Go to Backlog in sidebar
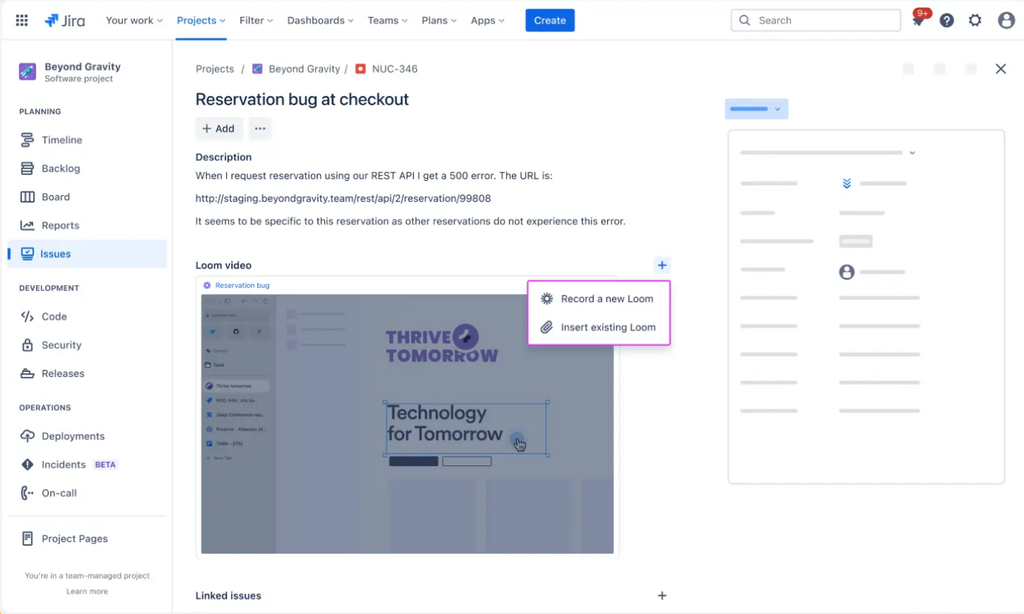 (60, 169)
